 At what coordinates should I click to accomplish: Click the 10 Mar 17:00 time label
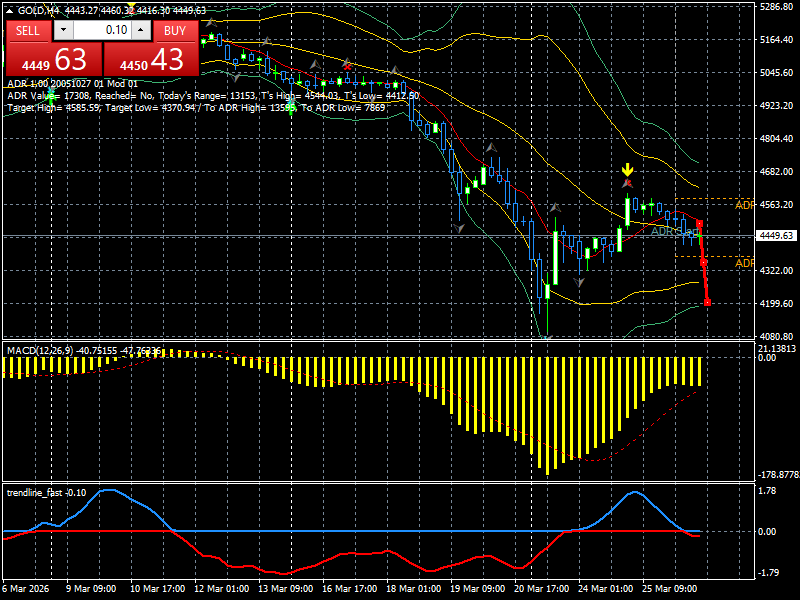158,589
